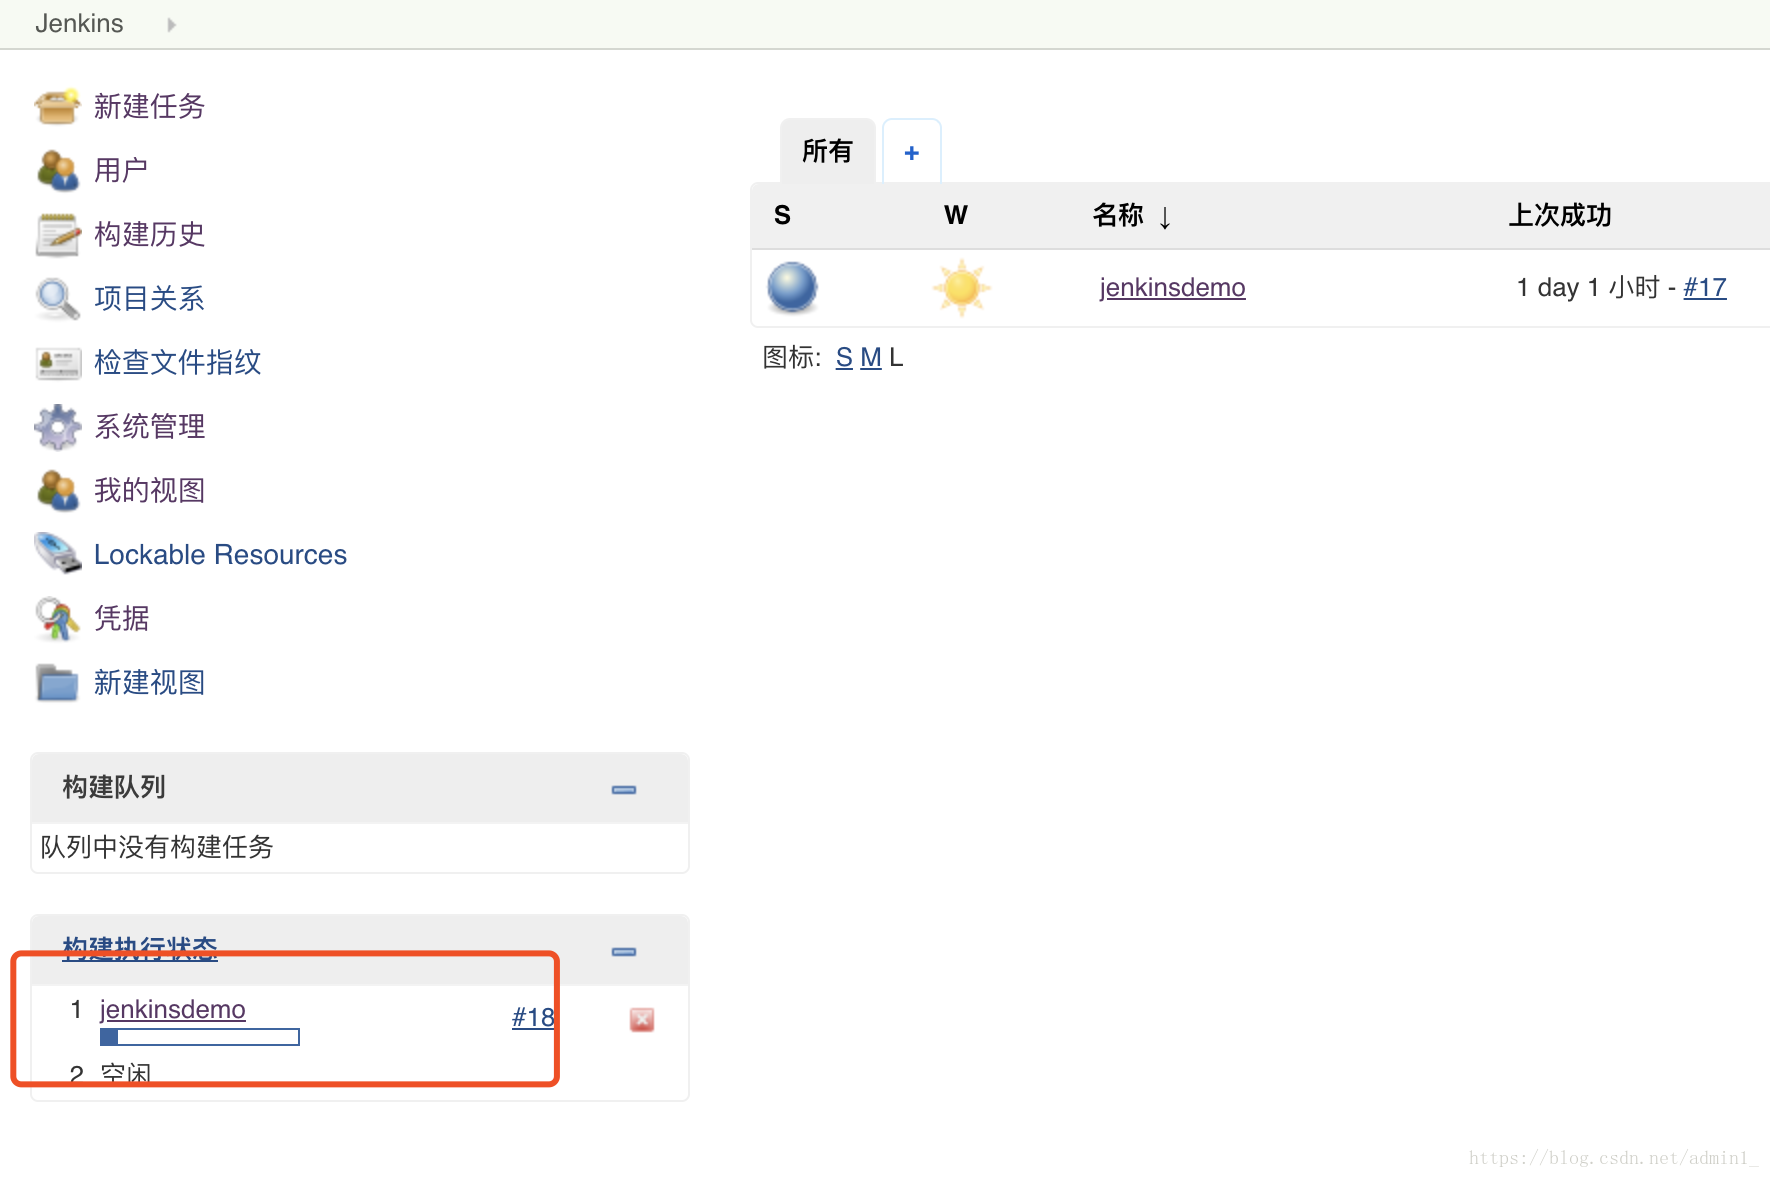
Task: Sort by the 上次成功 column header
Action: coord(1560,215)
